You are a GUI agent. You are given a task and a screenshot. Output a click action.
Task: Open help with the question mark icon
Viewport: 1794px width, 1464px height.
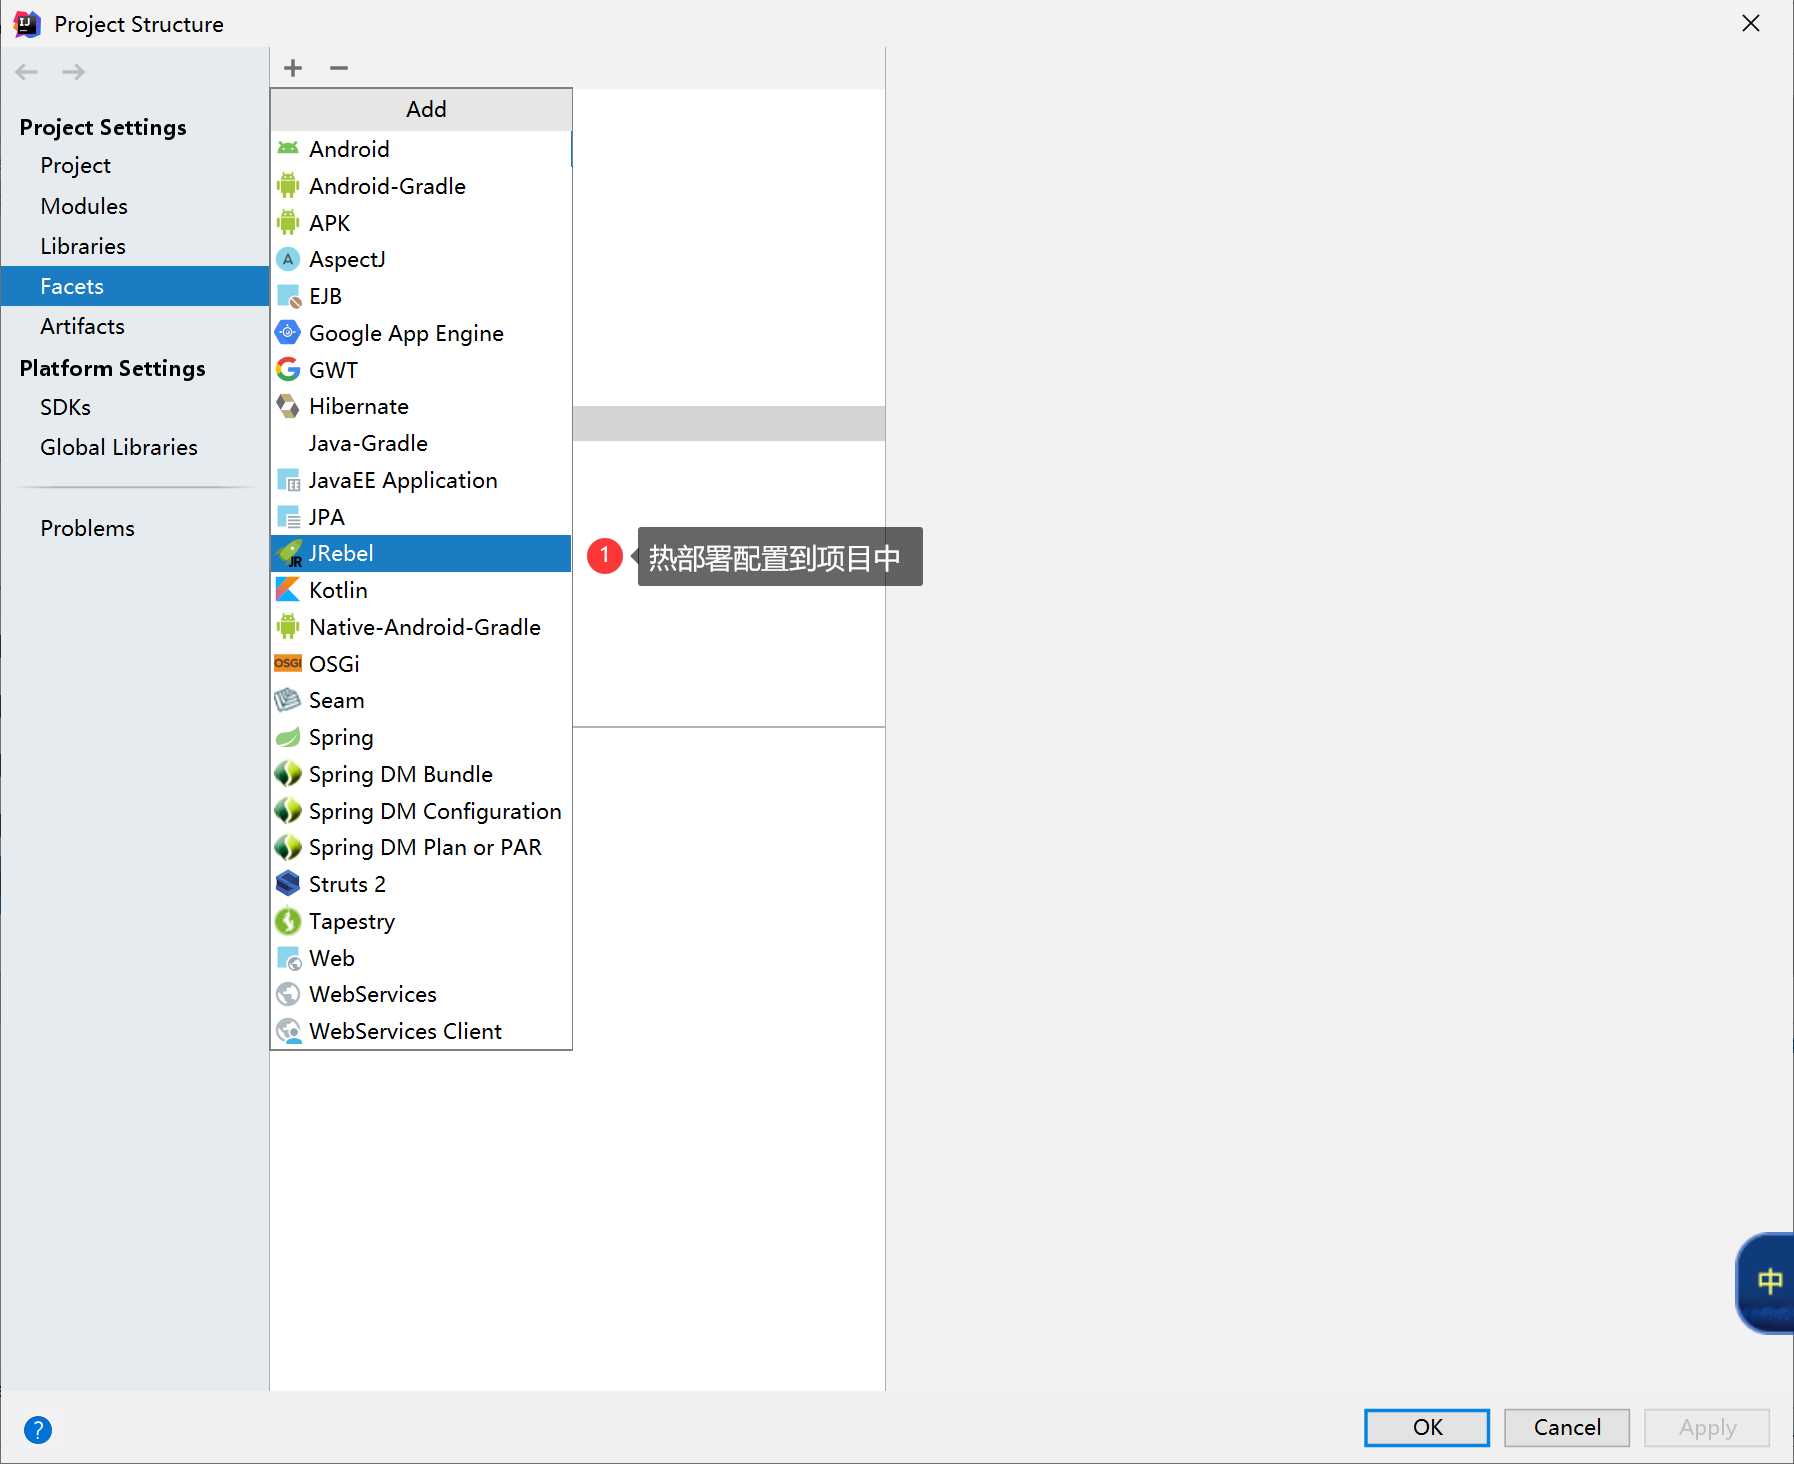38,1430
